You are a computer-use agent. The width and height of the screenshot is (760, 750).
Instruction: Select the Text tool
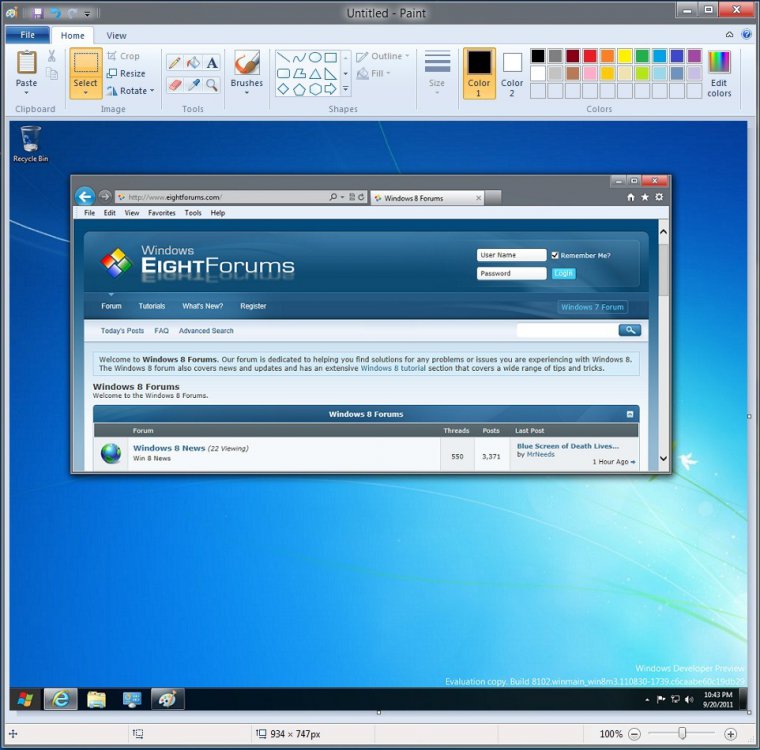pyautogui.click(x=212, y=63)
